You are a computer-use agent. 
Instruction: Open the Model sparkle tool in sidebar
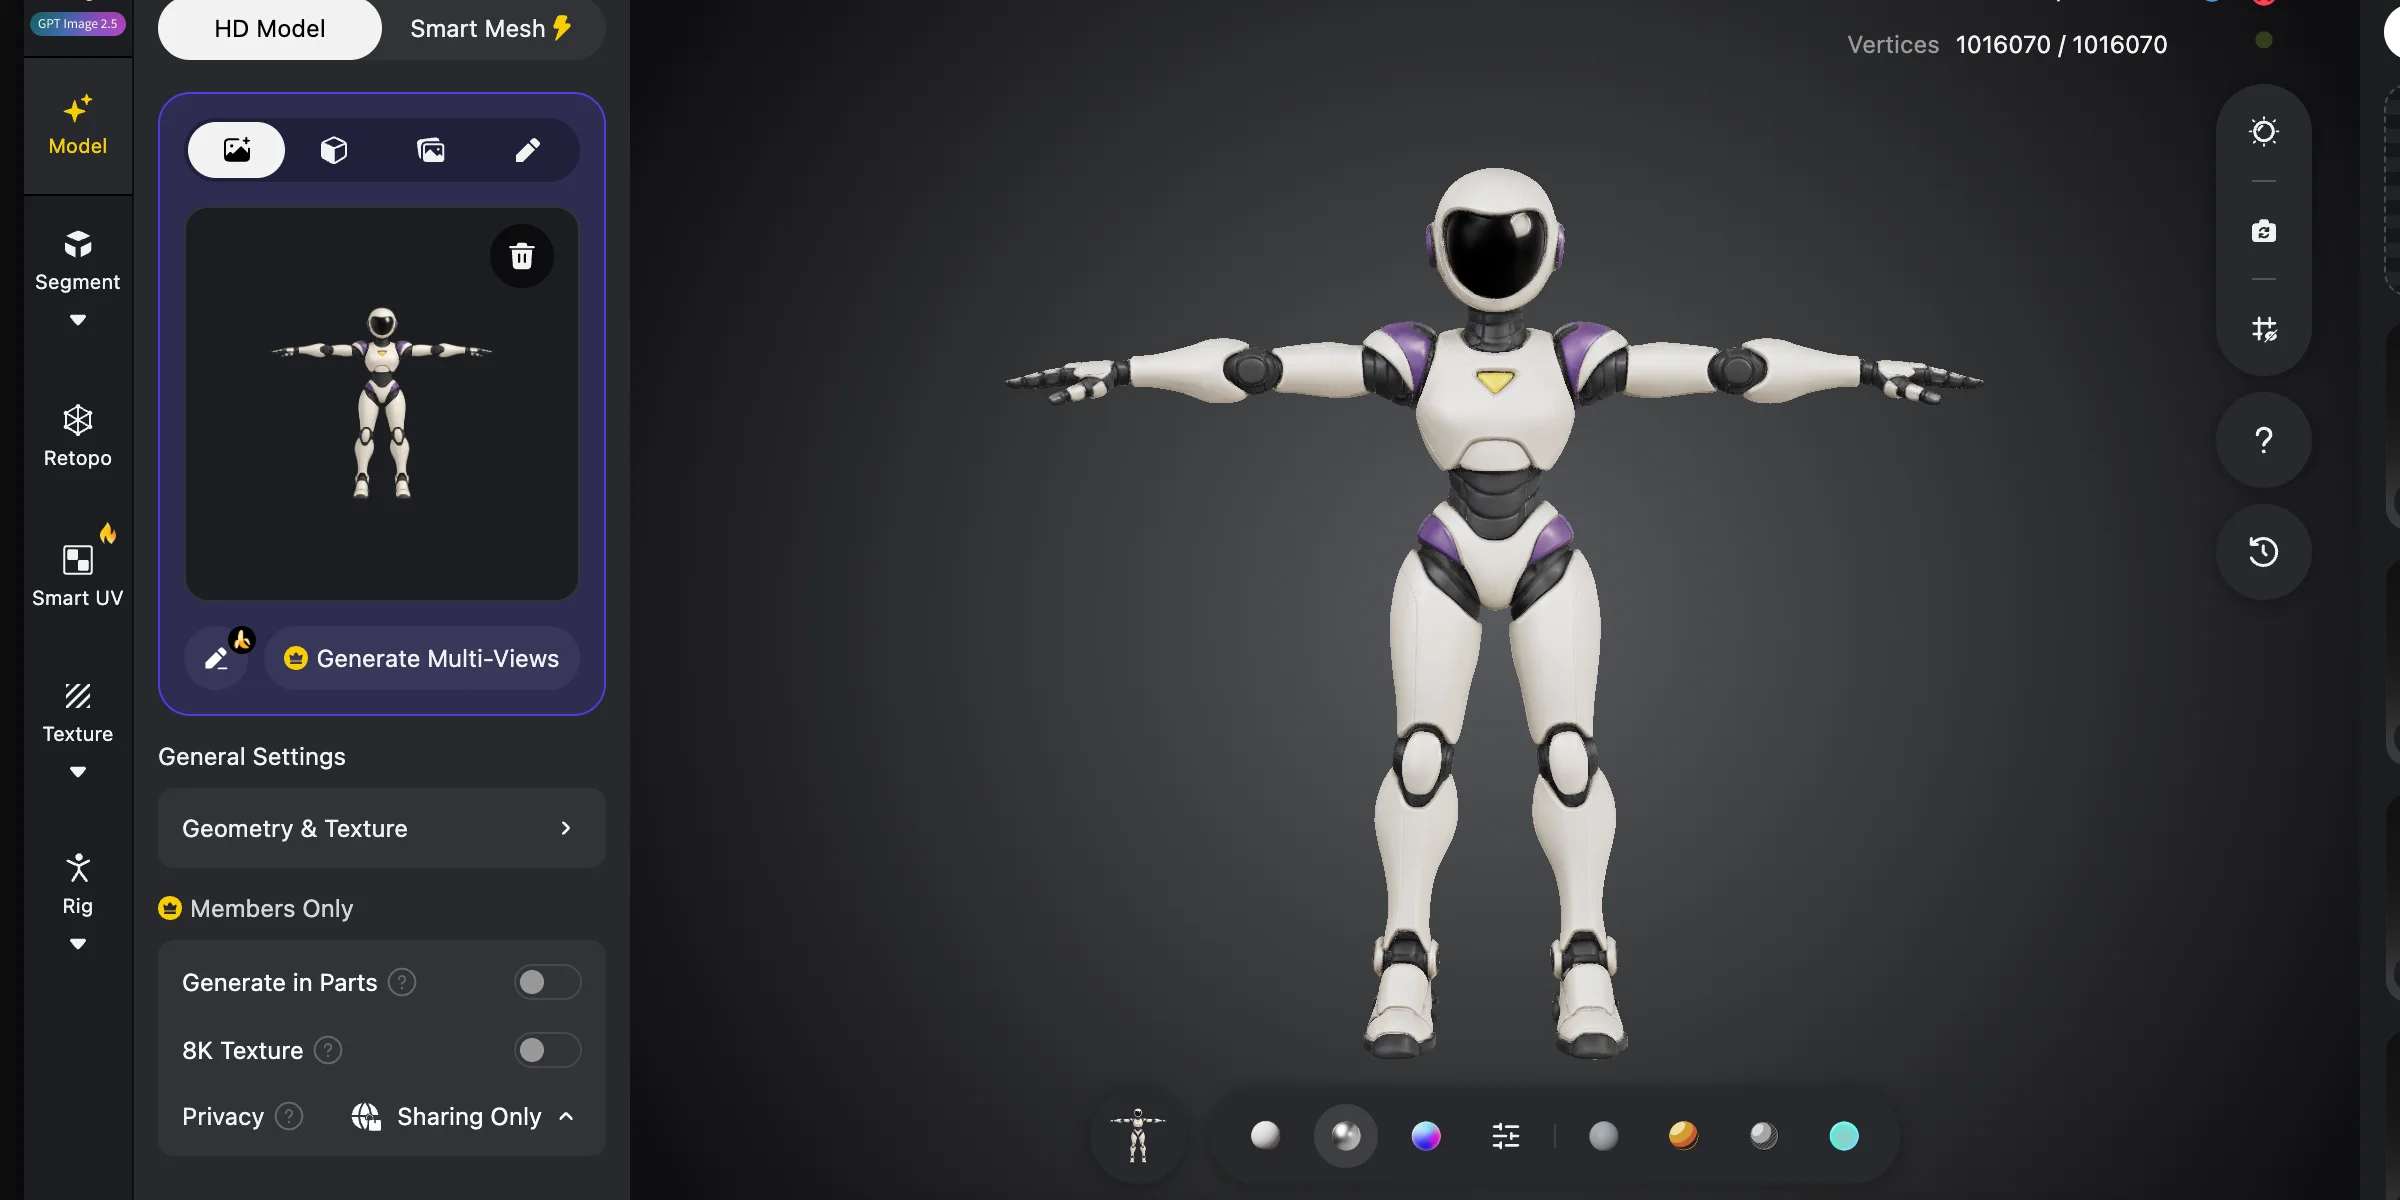[x=78, y=125]
